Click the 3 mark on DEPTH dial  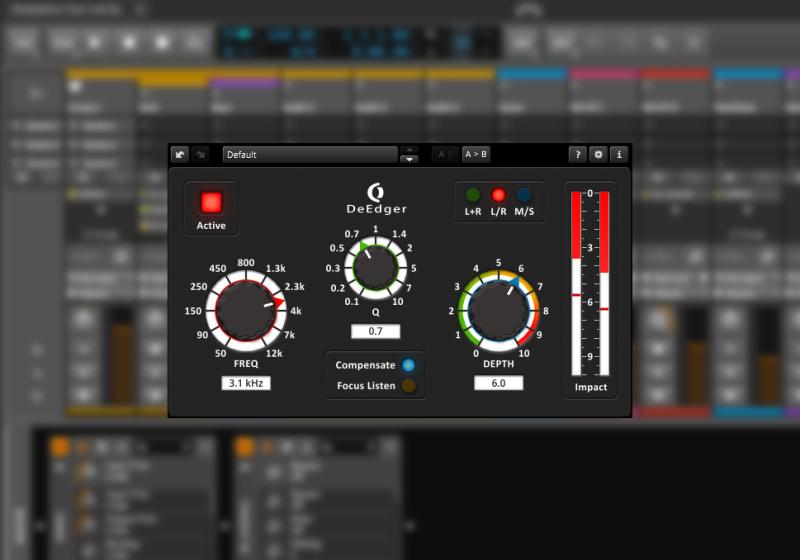[457, 287]
